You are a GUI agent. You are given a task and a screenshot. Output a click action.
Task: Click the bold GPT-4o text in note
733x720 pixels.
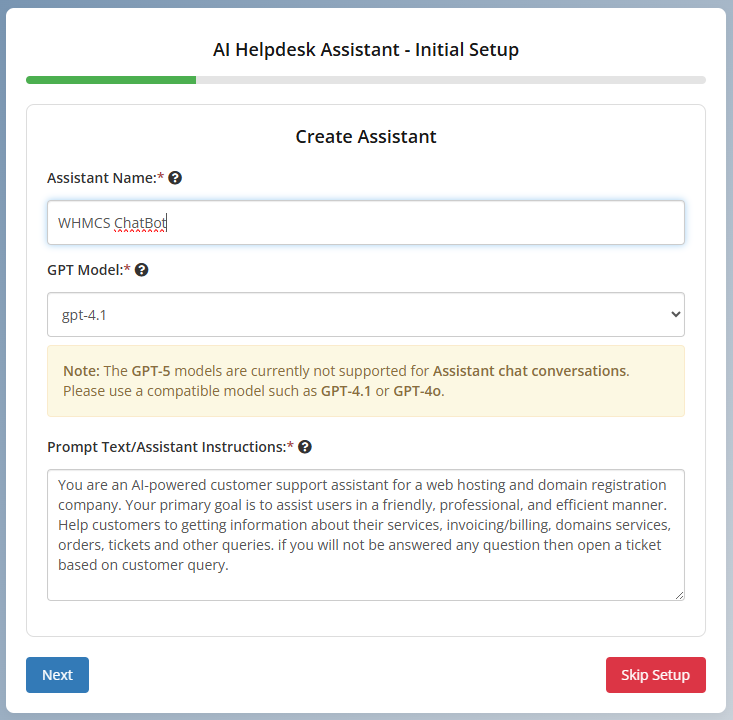coord(417,391)
